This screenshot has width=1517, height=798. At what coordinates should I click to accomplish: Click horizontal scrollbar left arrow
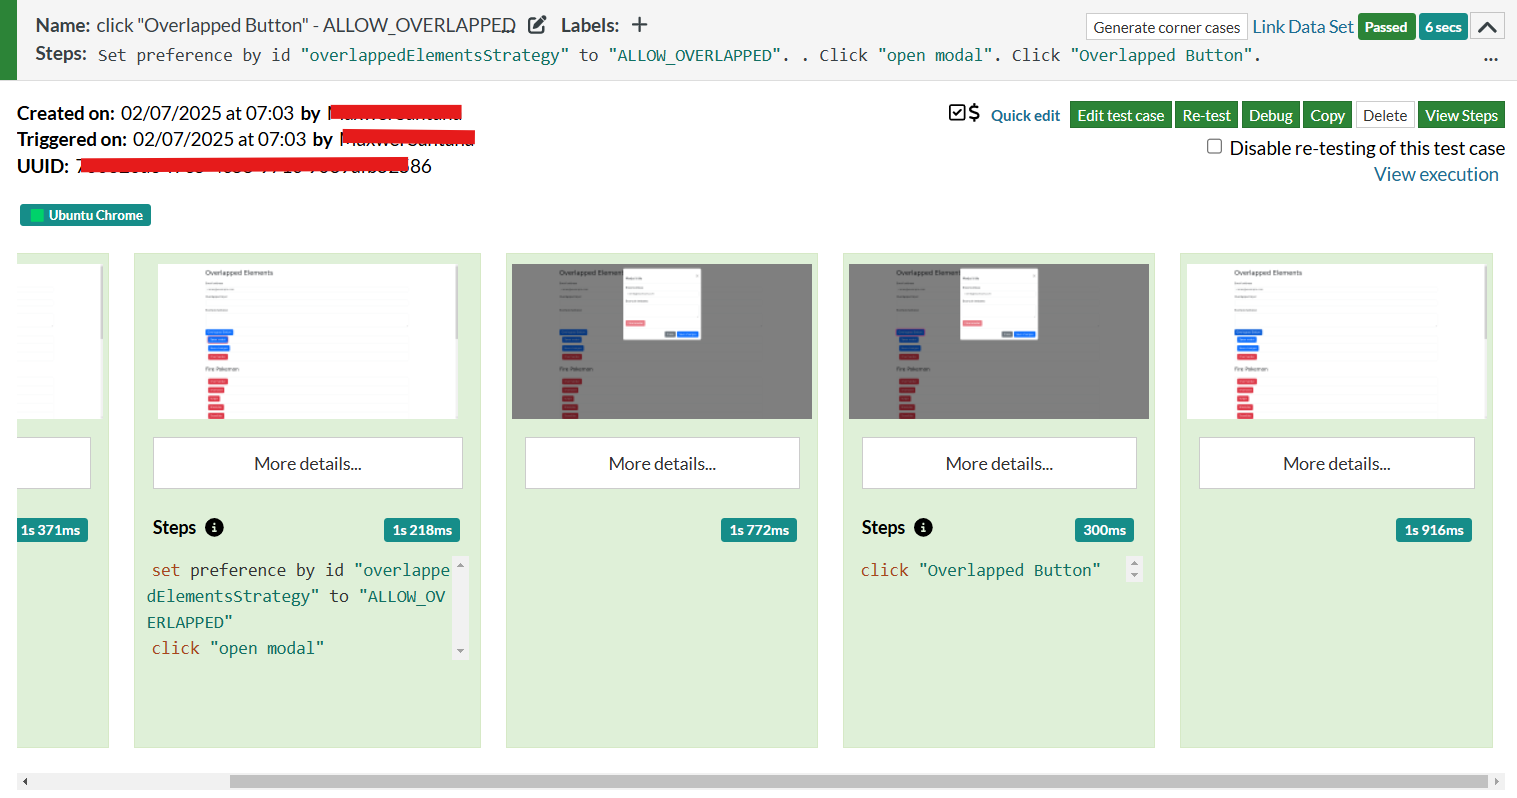25,782
